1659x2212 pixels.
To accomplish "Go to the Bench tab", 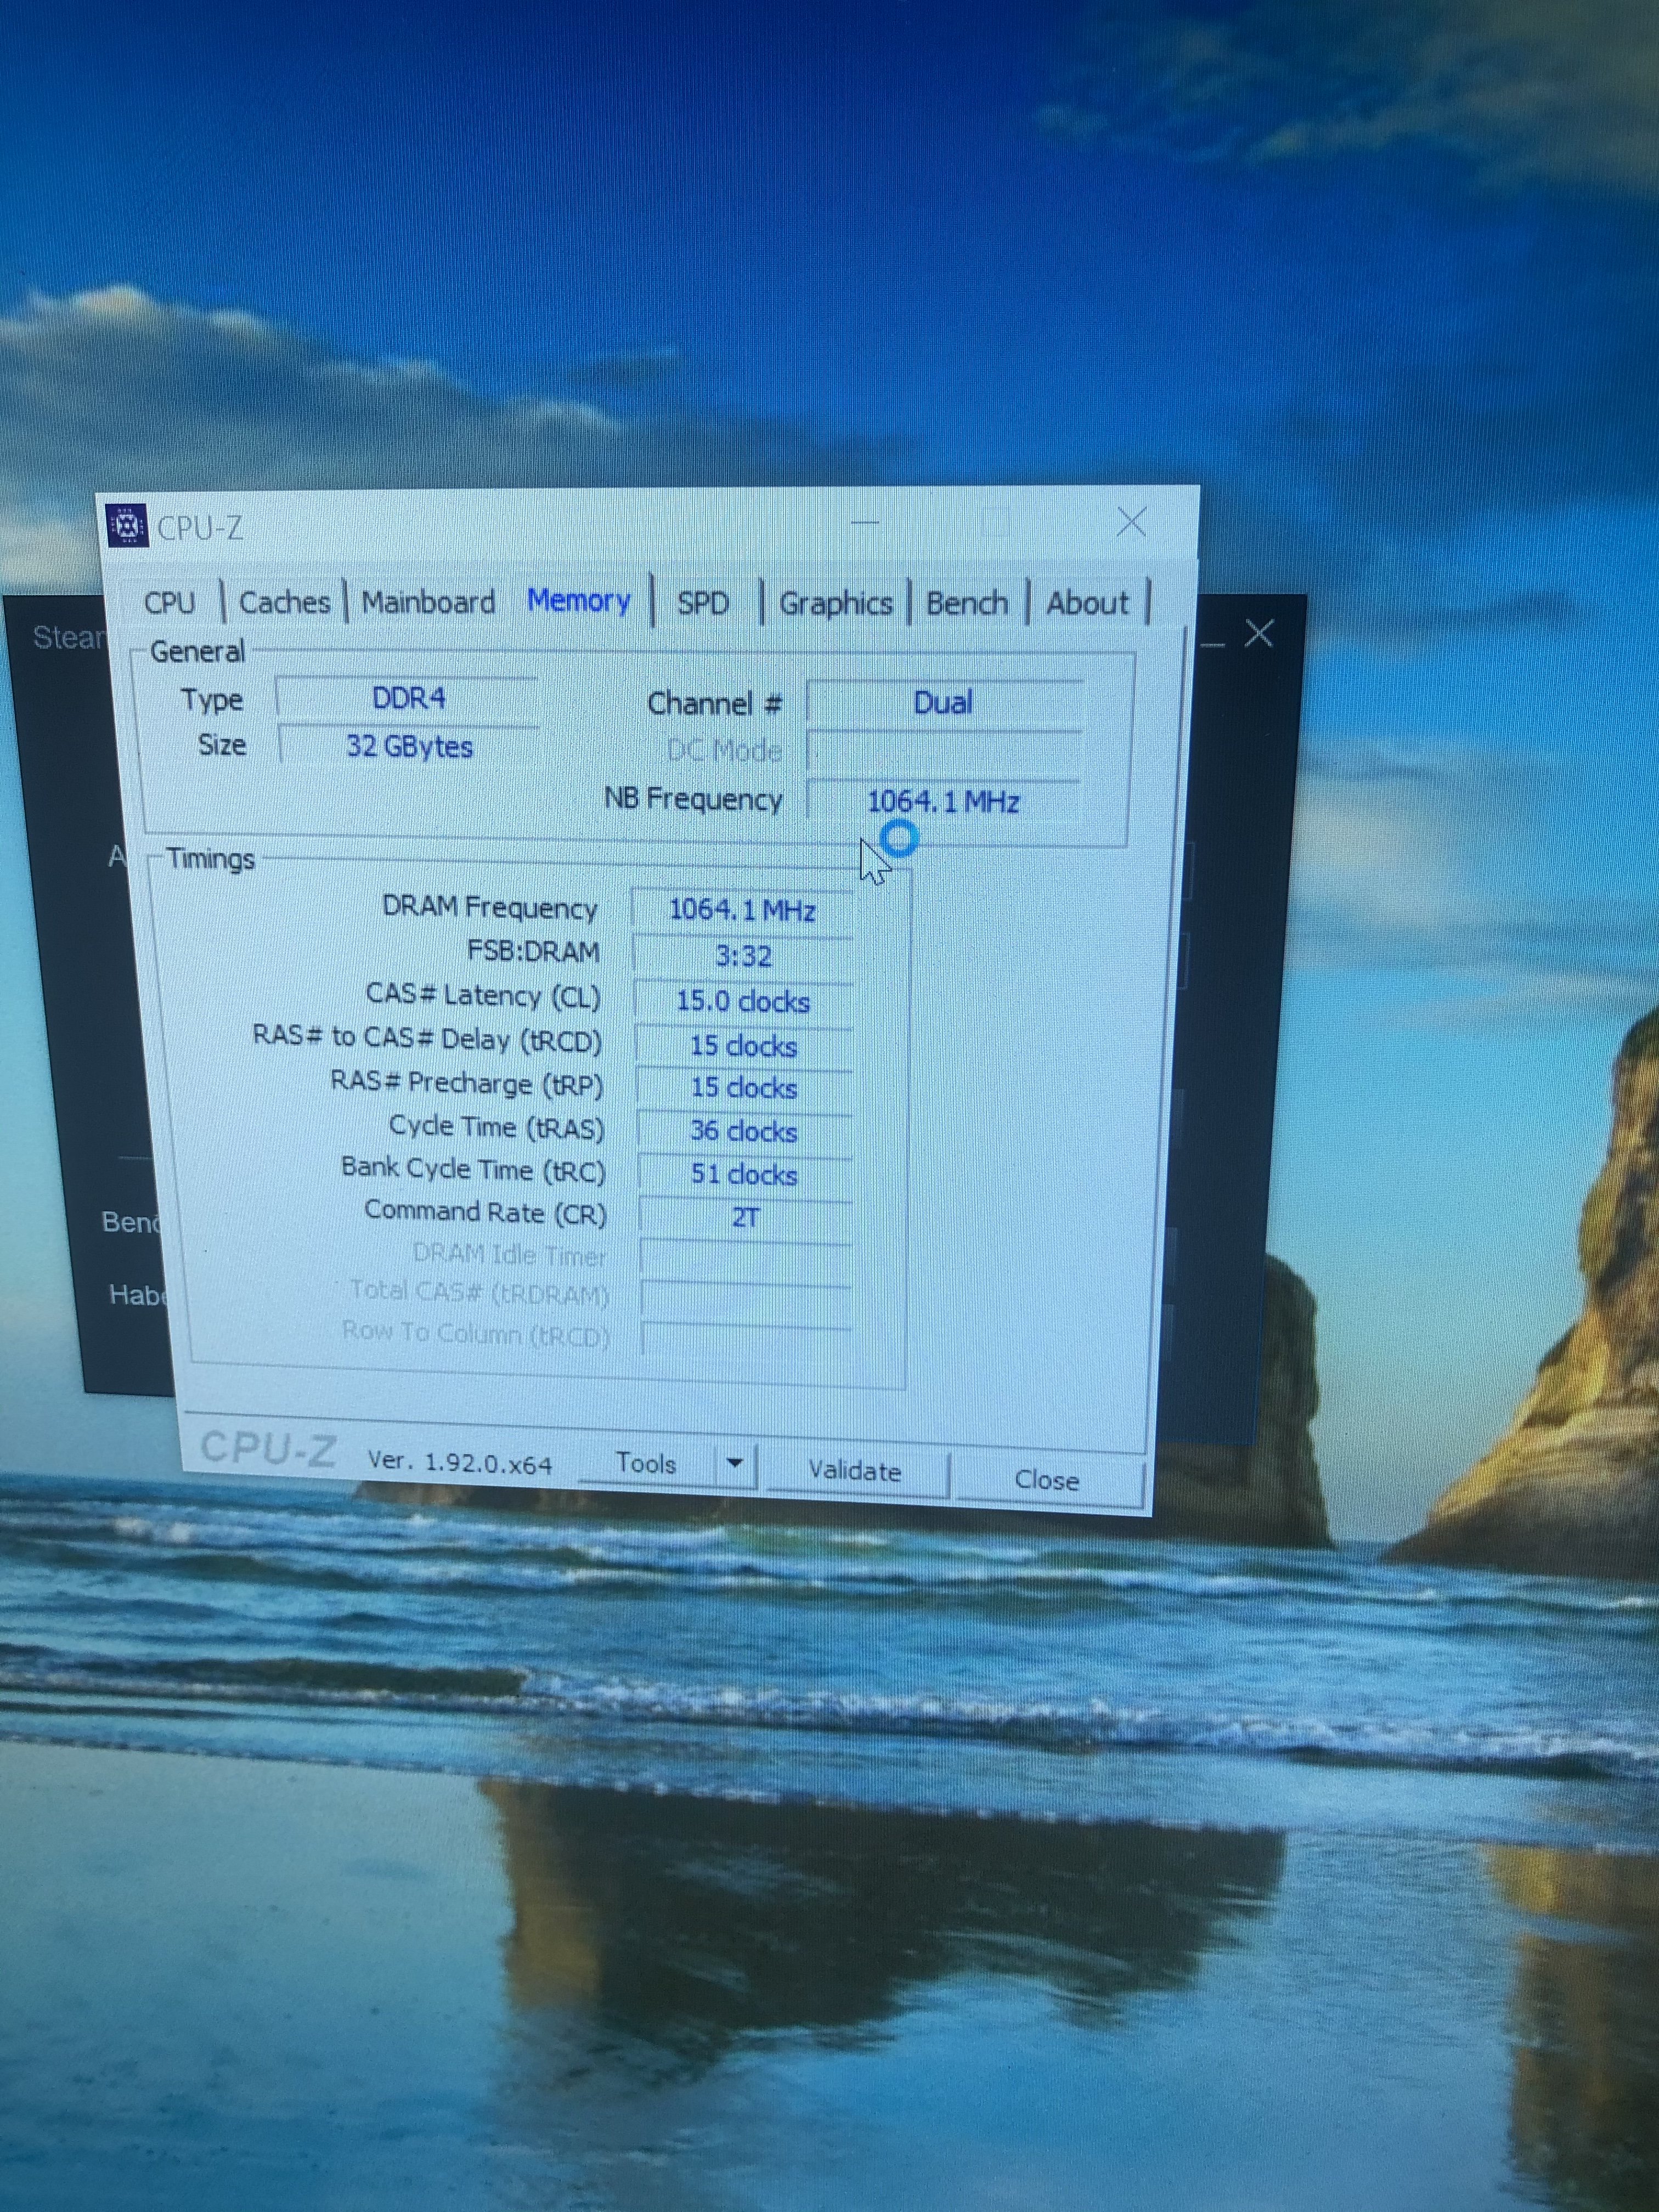I will pyautogui.click(x=967, y=603).
